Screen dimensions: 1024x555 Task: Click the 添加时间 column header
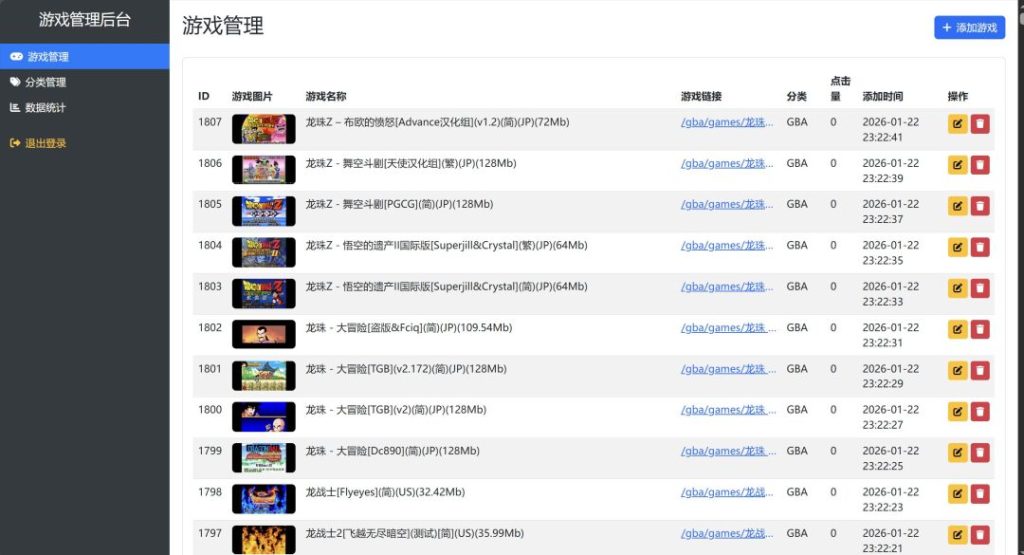pos(882,97)
